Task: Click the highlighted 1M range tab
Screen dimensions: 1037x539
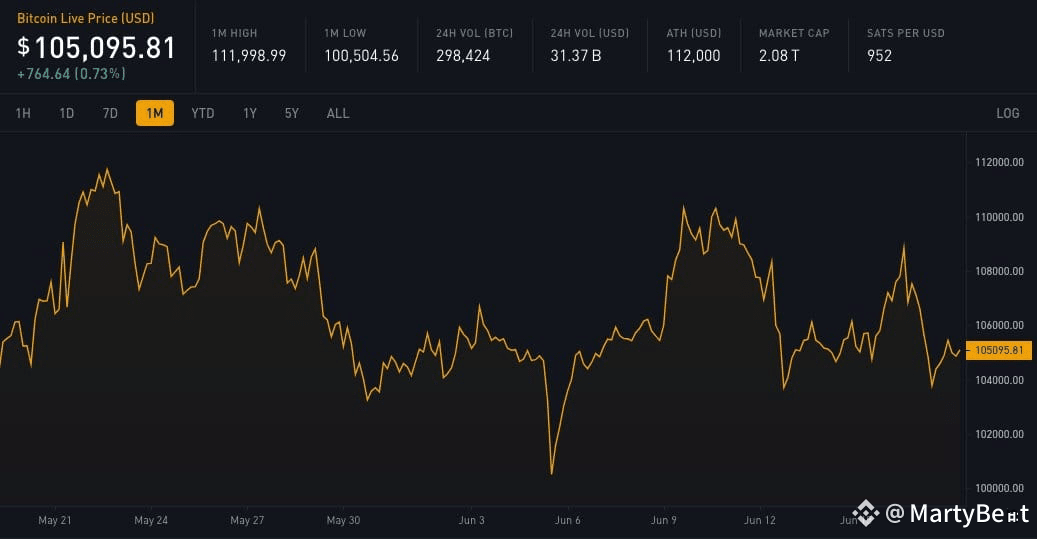Action: click(x=155, y=113)
